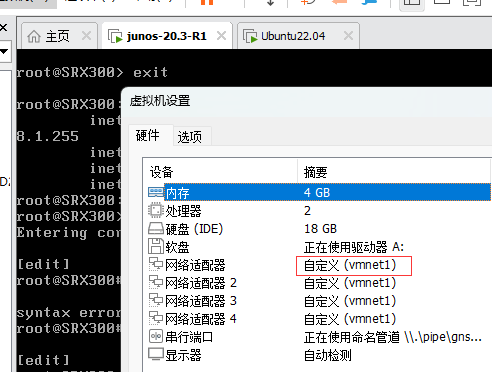Select the 处理器 device name
Screen dimensions: 492x372
[x=184, y=211]
